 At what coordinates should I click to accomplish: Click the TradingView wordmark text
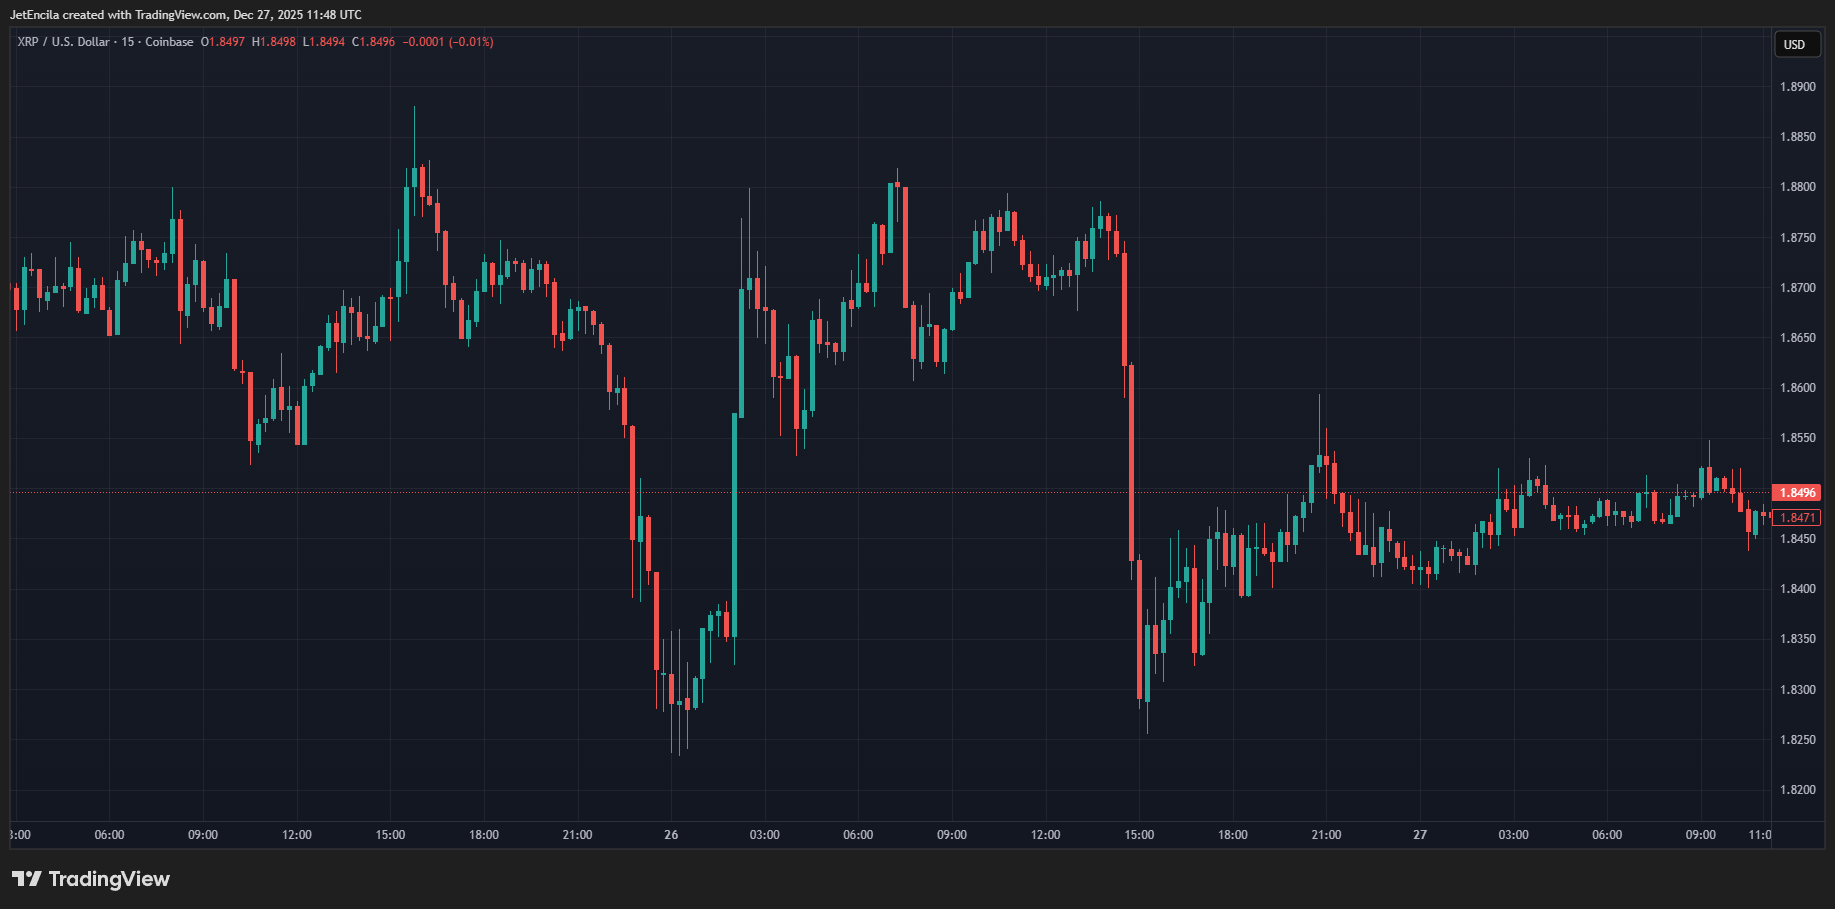(x=109, y=879)
